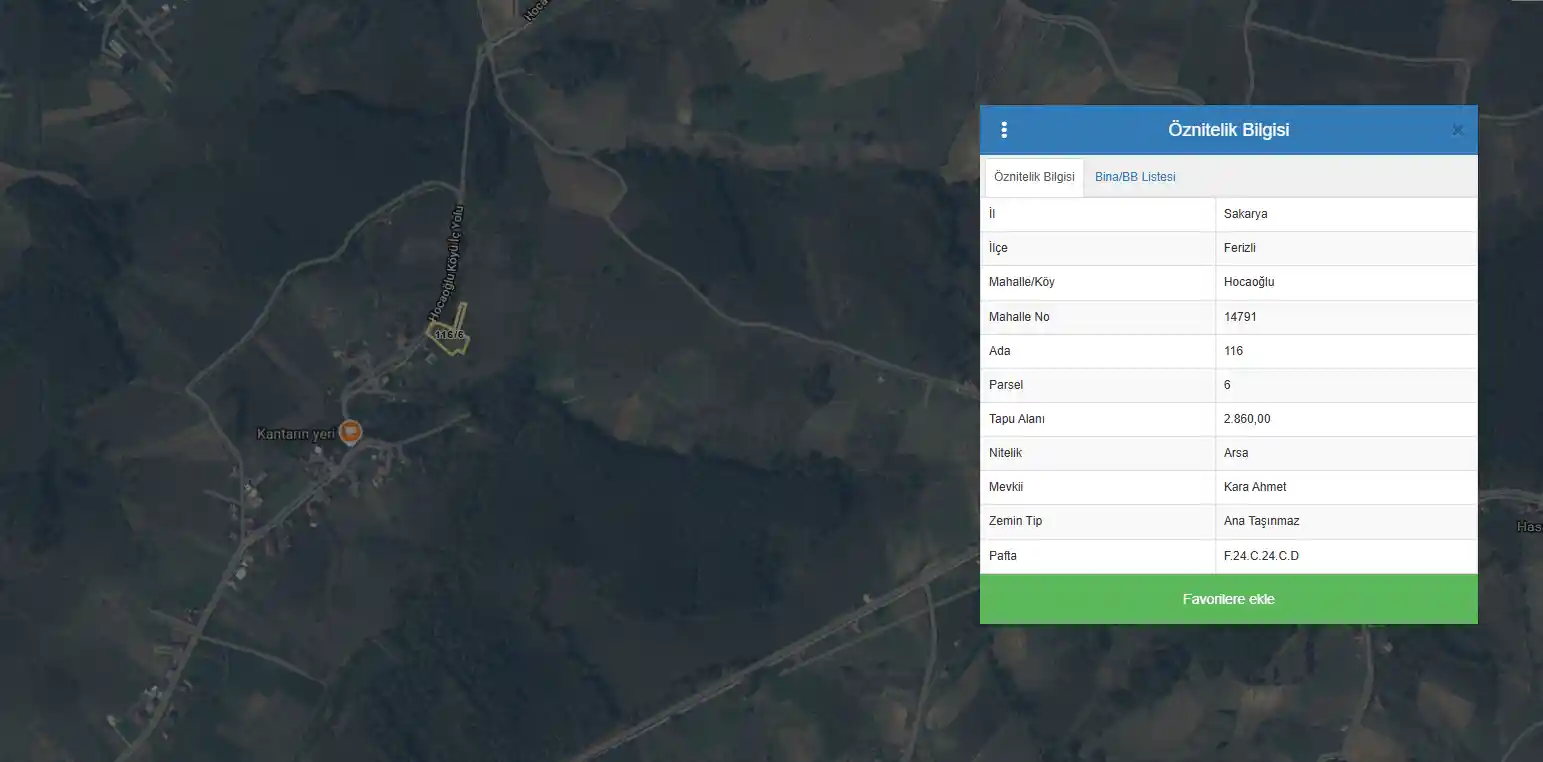Select the highlighted parcel 116/6 on the map
The image size is (1543, 762).
point(450,332)
